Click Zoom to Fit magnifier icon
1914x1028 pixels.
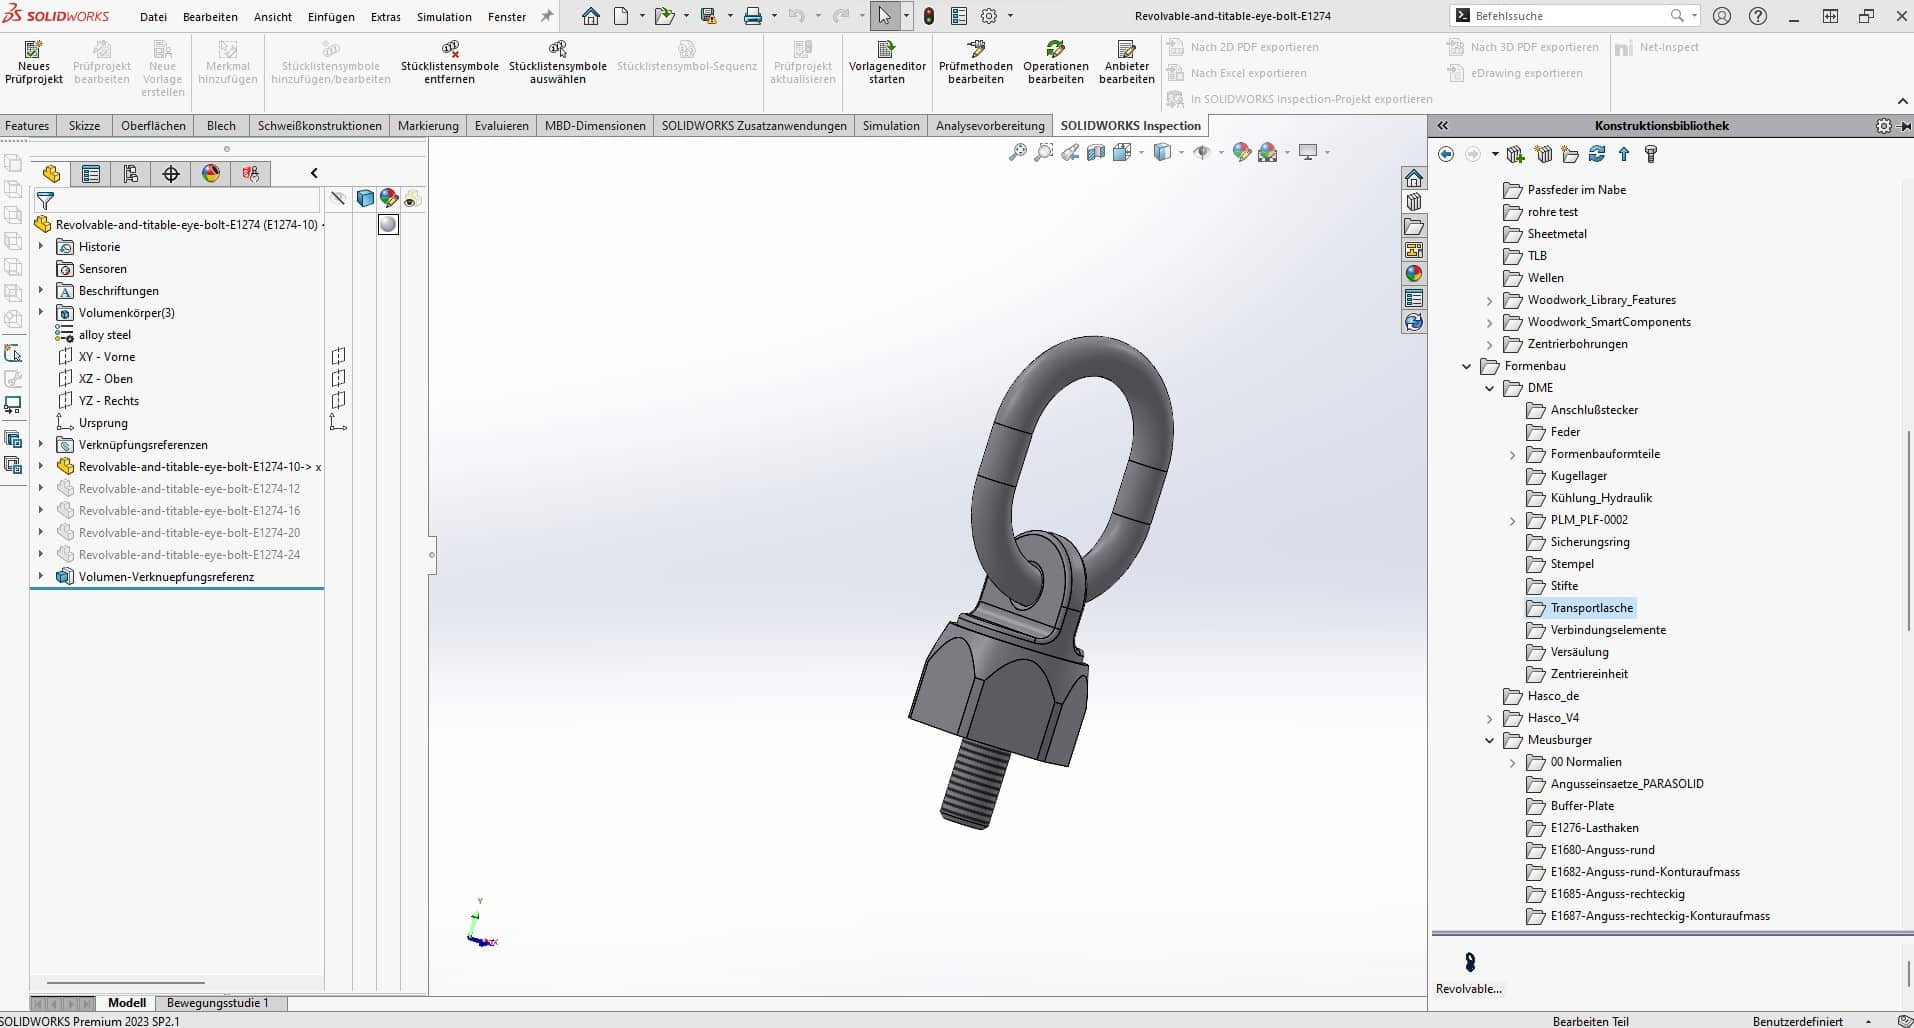[1017, 153]
